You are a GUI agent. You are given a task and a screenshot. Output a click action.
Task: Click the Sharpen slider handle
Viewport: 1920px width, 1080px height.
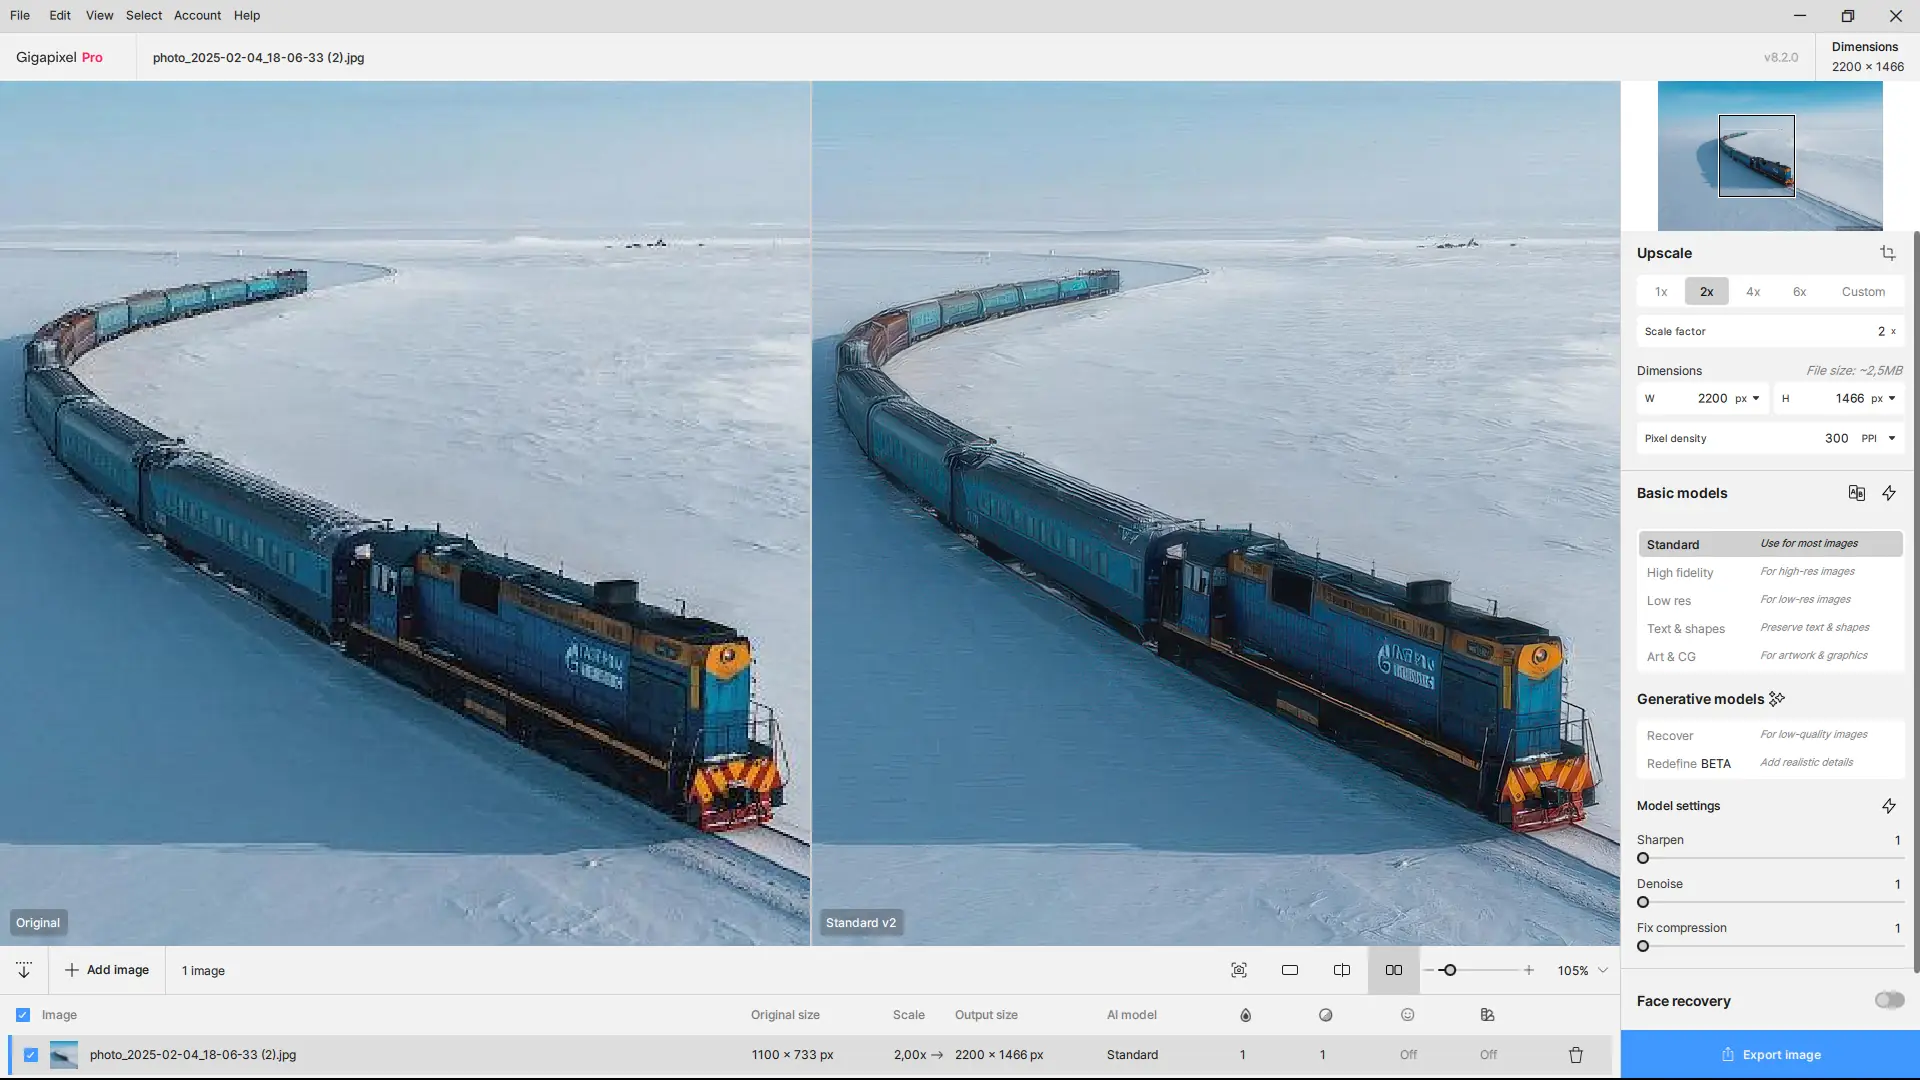pos(1643,858)
